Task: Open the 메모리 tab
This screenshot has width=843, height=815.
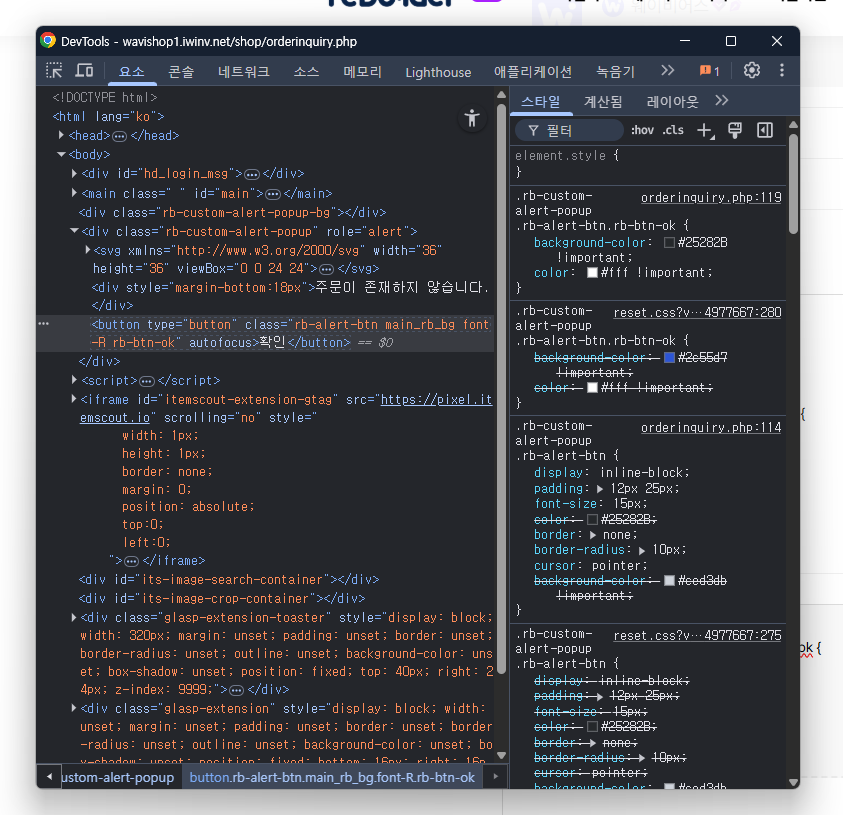Action: tap(362, 72)
